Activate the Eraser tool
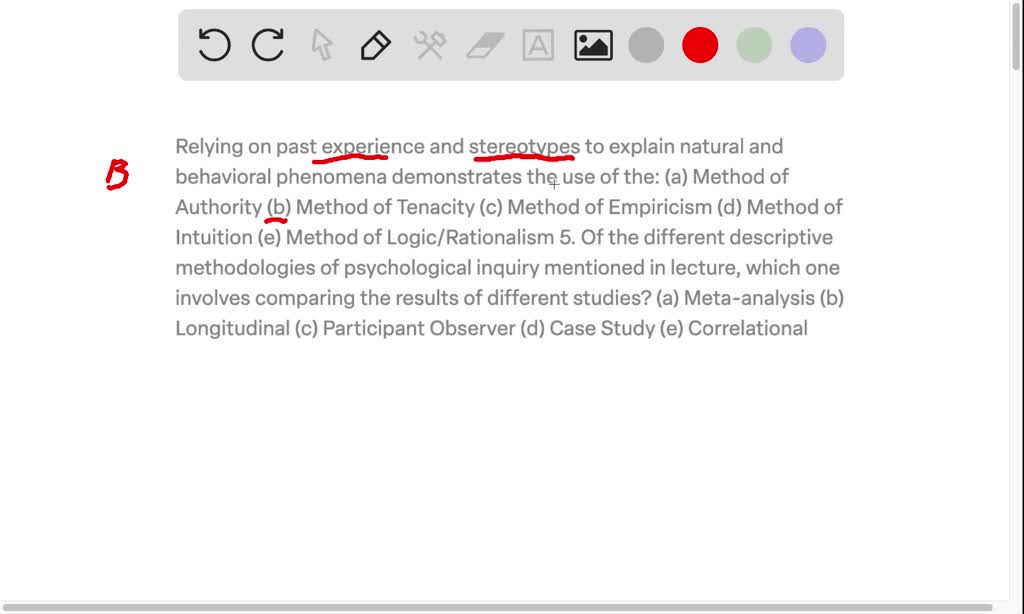Image resolution: width=1024 pixels, height=614 pixels. [483, 44]
